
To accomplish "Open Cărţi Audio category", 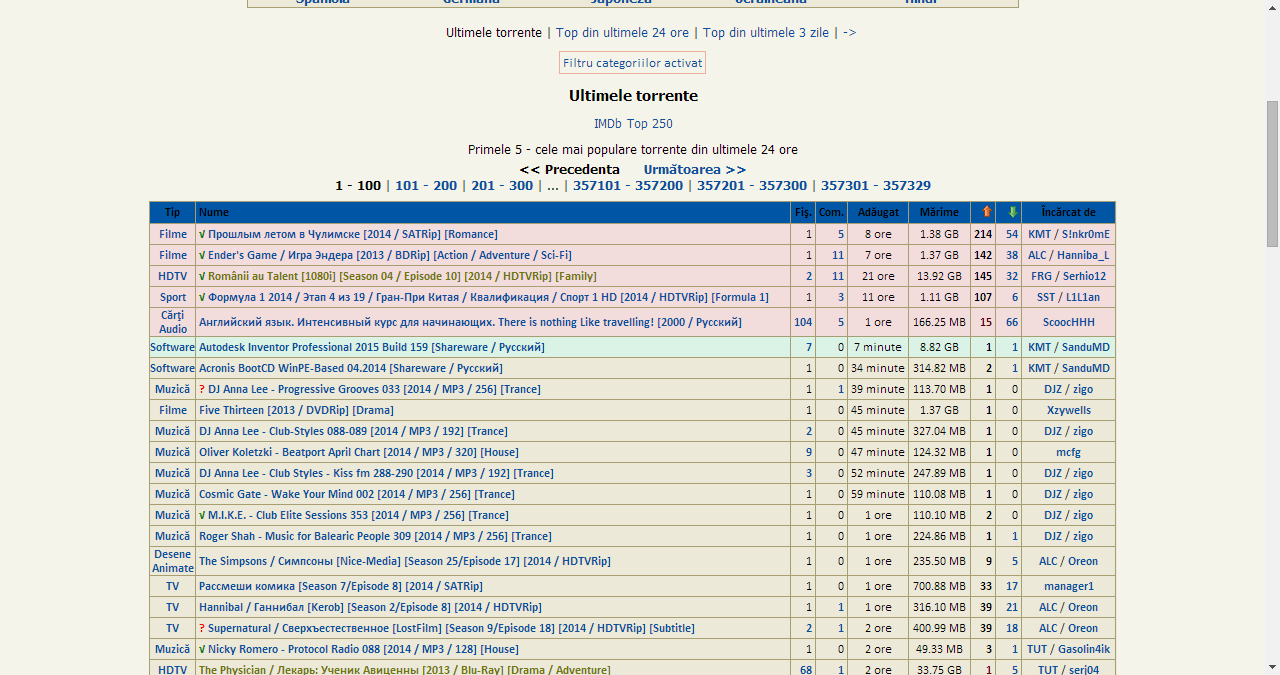I will pos(173,322).
